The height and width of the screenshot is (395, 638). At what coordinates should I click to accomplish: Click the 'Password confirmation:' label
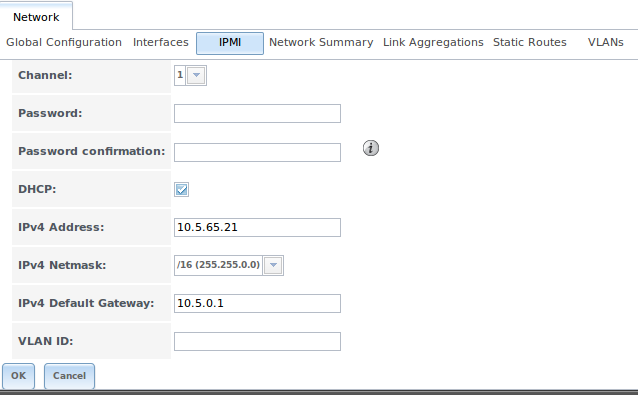point(92,151)
